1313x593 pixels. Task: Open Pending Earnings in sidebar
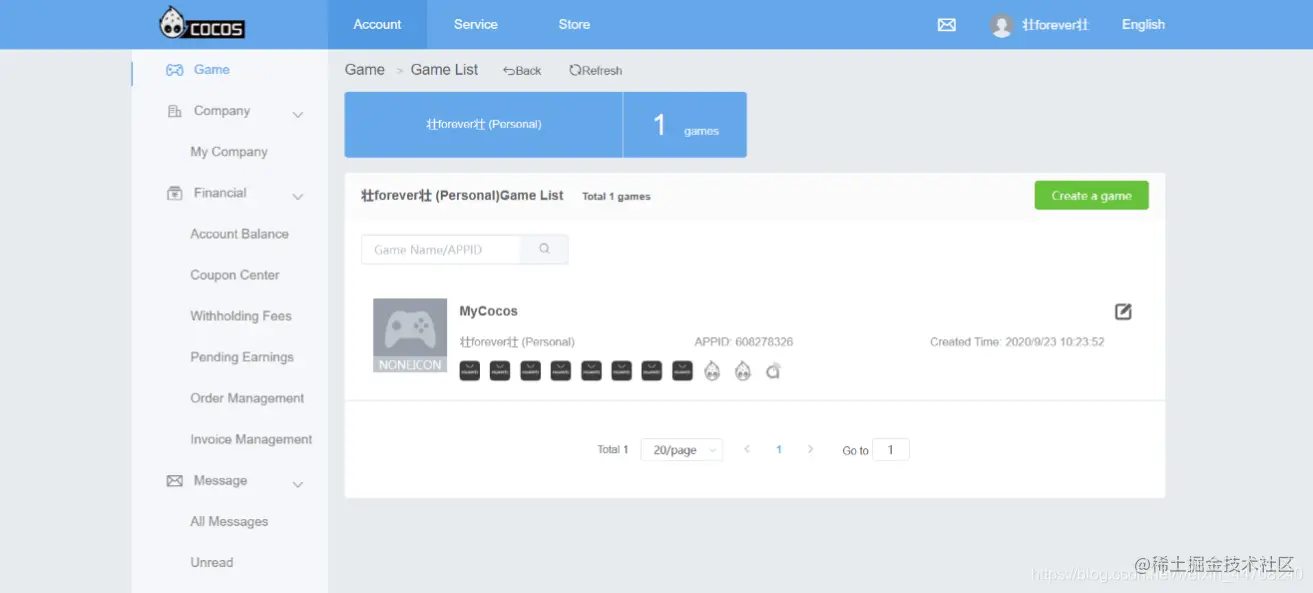point(242,357)
